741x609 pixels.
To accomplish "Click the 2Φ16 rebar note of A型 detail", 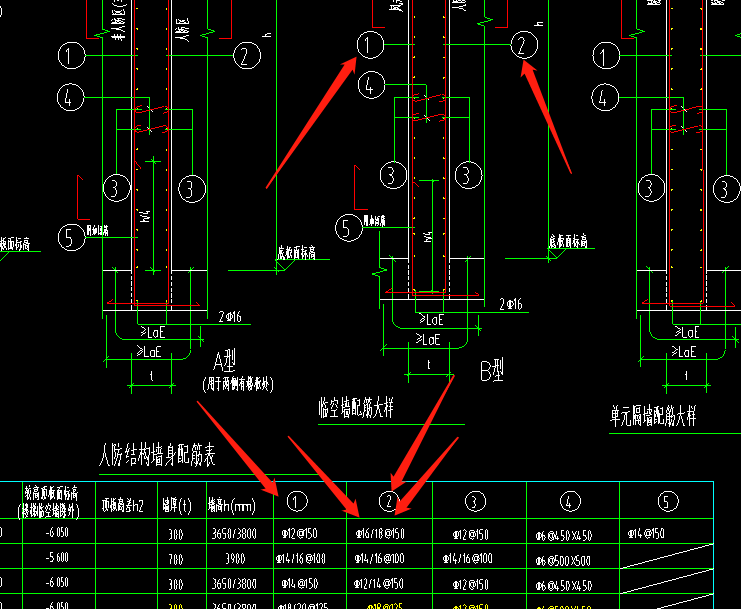I will (x=230, y=317).
